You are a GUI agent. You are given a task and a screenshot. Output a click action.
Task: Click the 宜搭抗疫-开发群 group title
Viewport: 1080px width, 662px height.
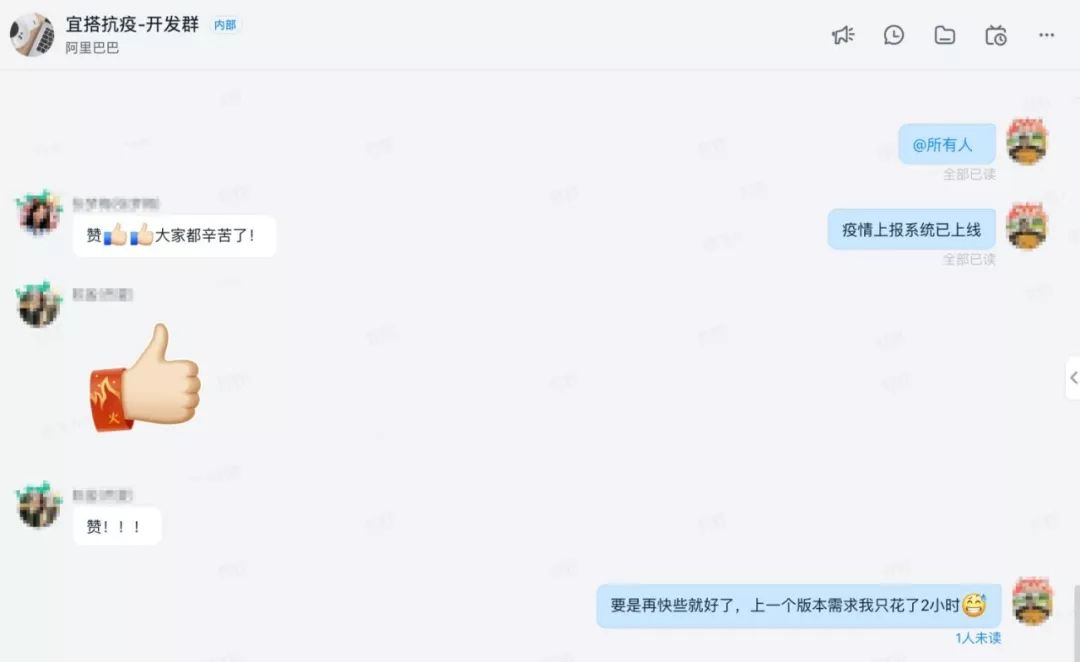click(132, 24)
